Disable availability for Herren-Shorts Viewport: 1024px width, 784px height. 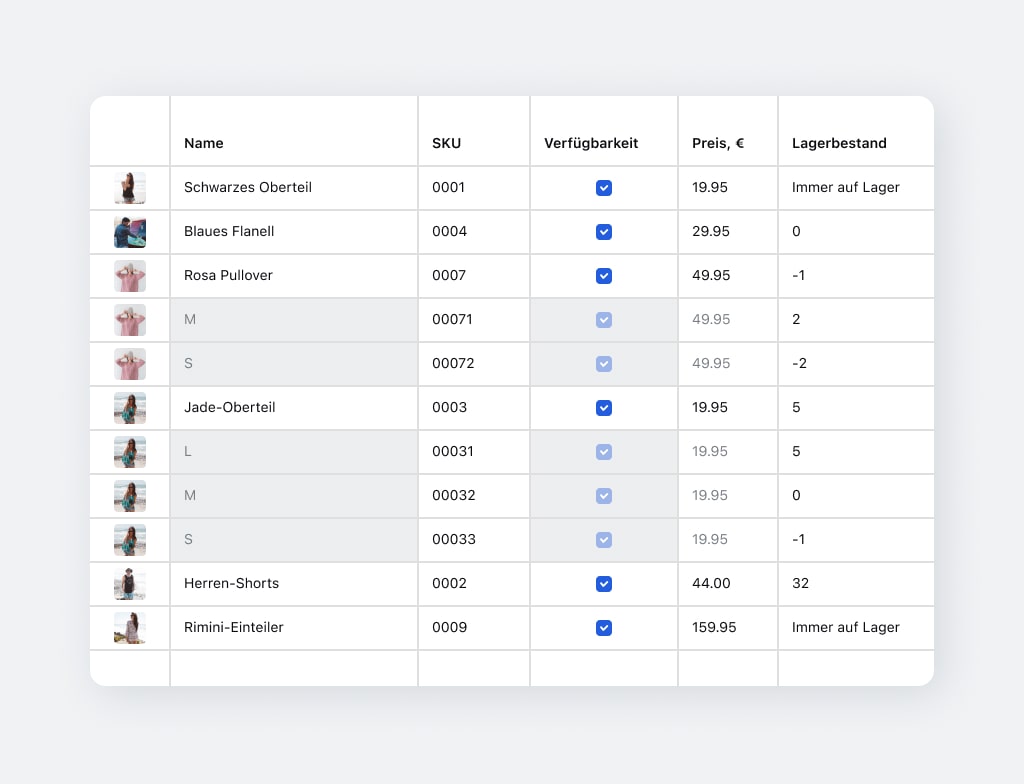pyautogui.click(x=604, y=584)
